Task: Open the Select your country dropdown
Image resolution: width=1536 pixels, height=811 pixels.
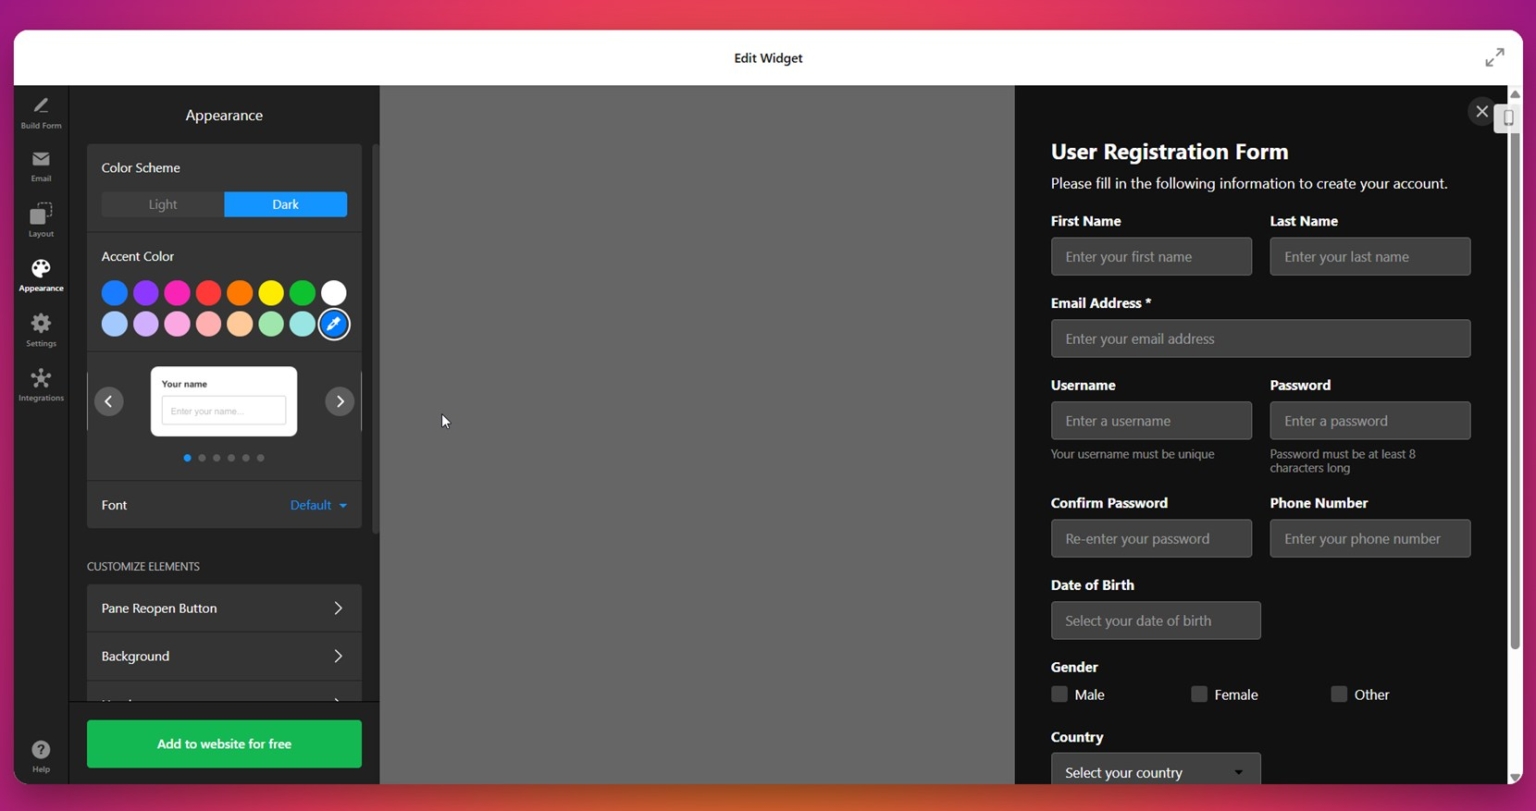Action: coord(1155,772)
